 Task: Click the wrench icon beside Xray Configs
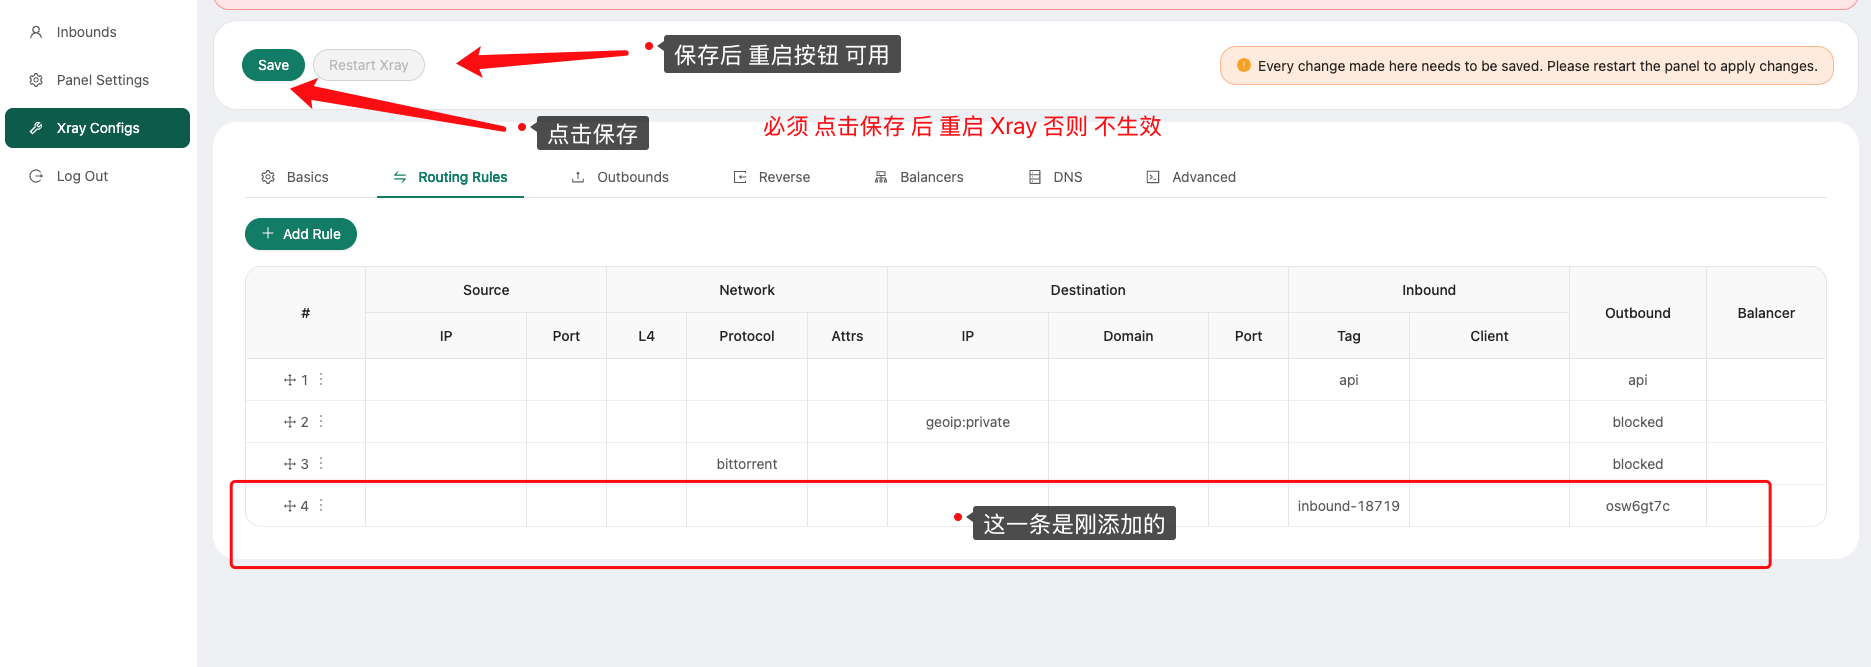(x=36, y=128)
